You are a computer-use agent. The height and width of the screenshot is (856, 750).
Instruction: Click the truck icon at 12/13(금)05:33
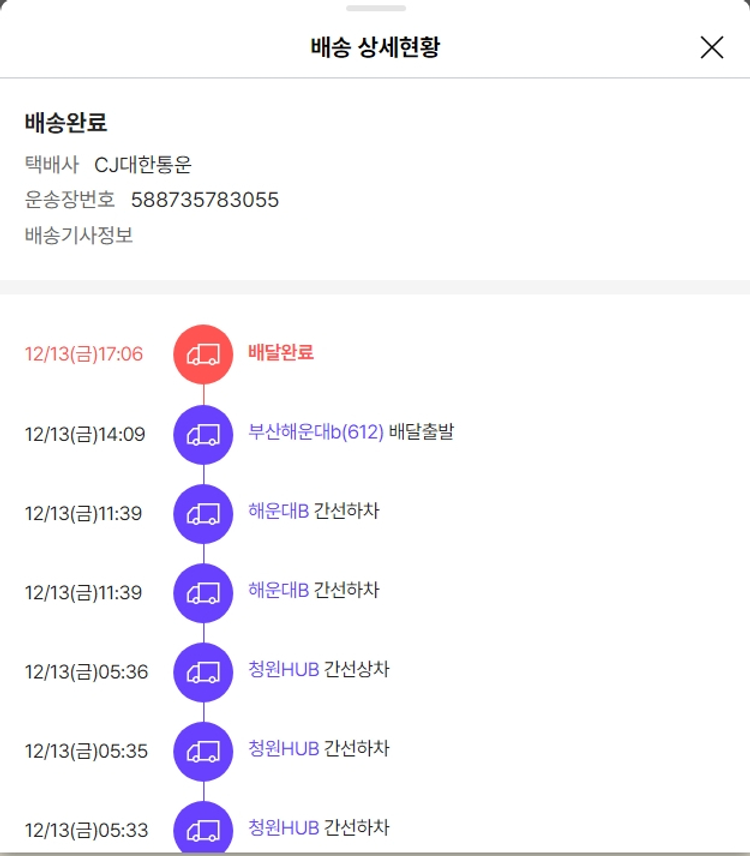[203, 829]
